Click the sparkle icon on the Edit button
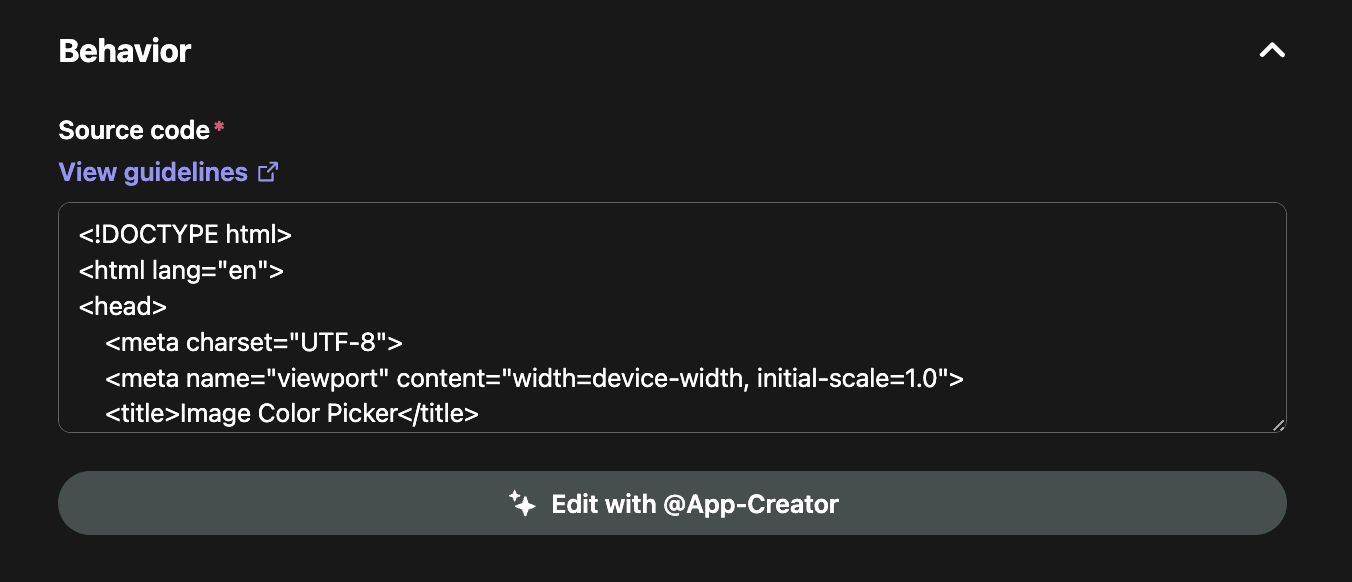 [522, 503]
